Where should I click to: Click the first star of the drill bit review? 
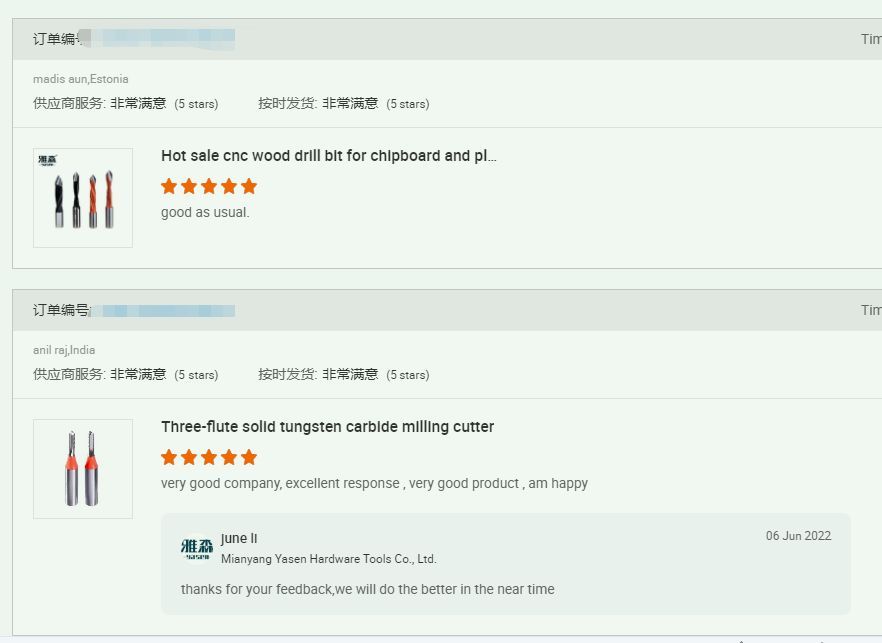click(x=169, y=186)
